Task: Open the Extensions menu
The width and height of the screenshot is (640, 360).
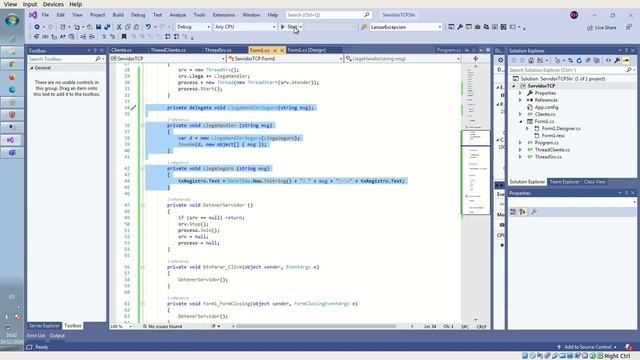Action: click(224, 15)
